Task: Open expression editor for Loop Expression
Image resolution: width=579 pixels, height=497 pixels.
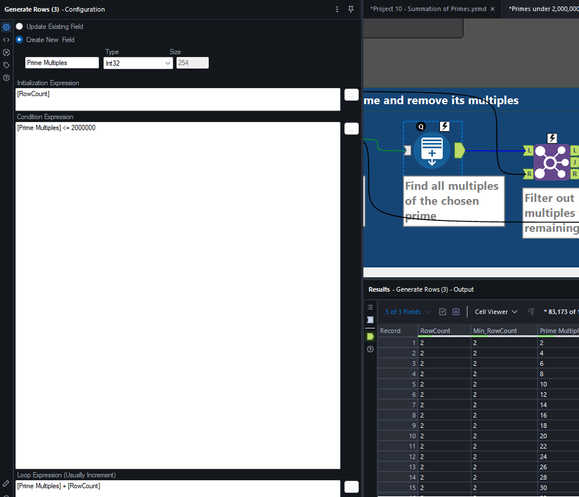Action: 351,487
